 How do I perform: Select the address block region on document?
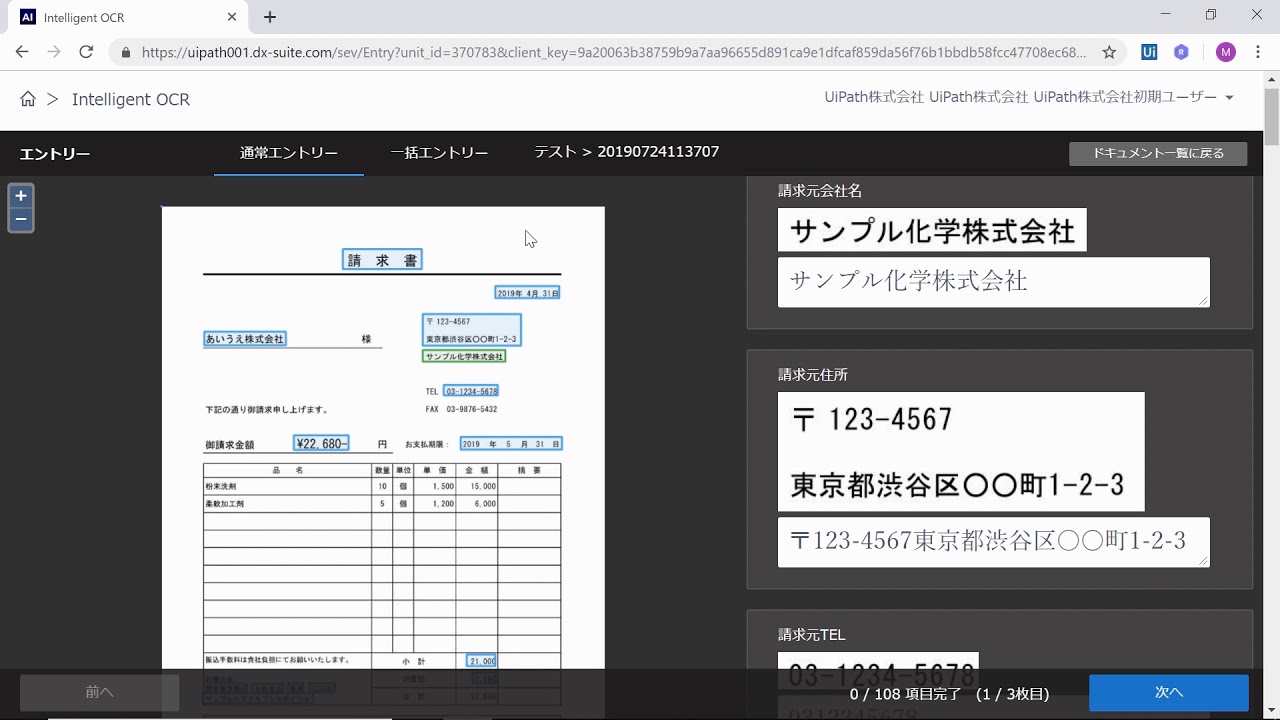[x=472, y=330]
